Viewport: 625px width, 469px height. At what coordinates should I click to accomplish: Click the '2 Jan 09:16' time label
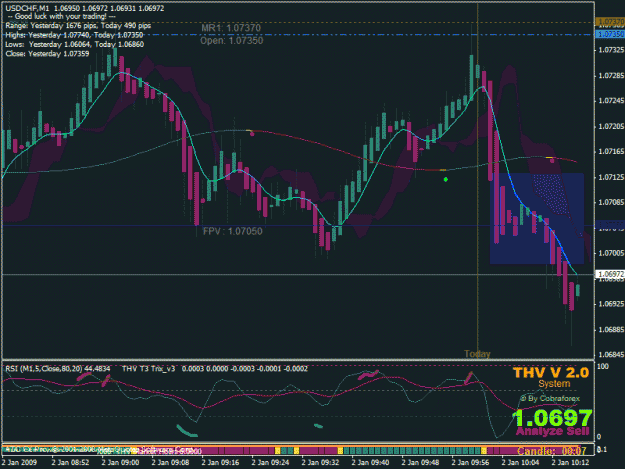click(220, 463)
